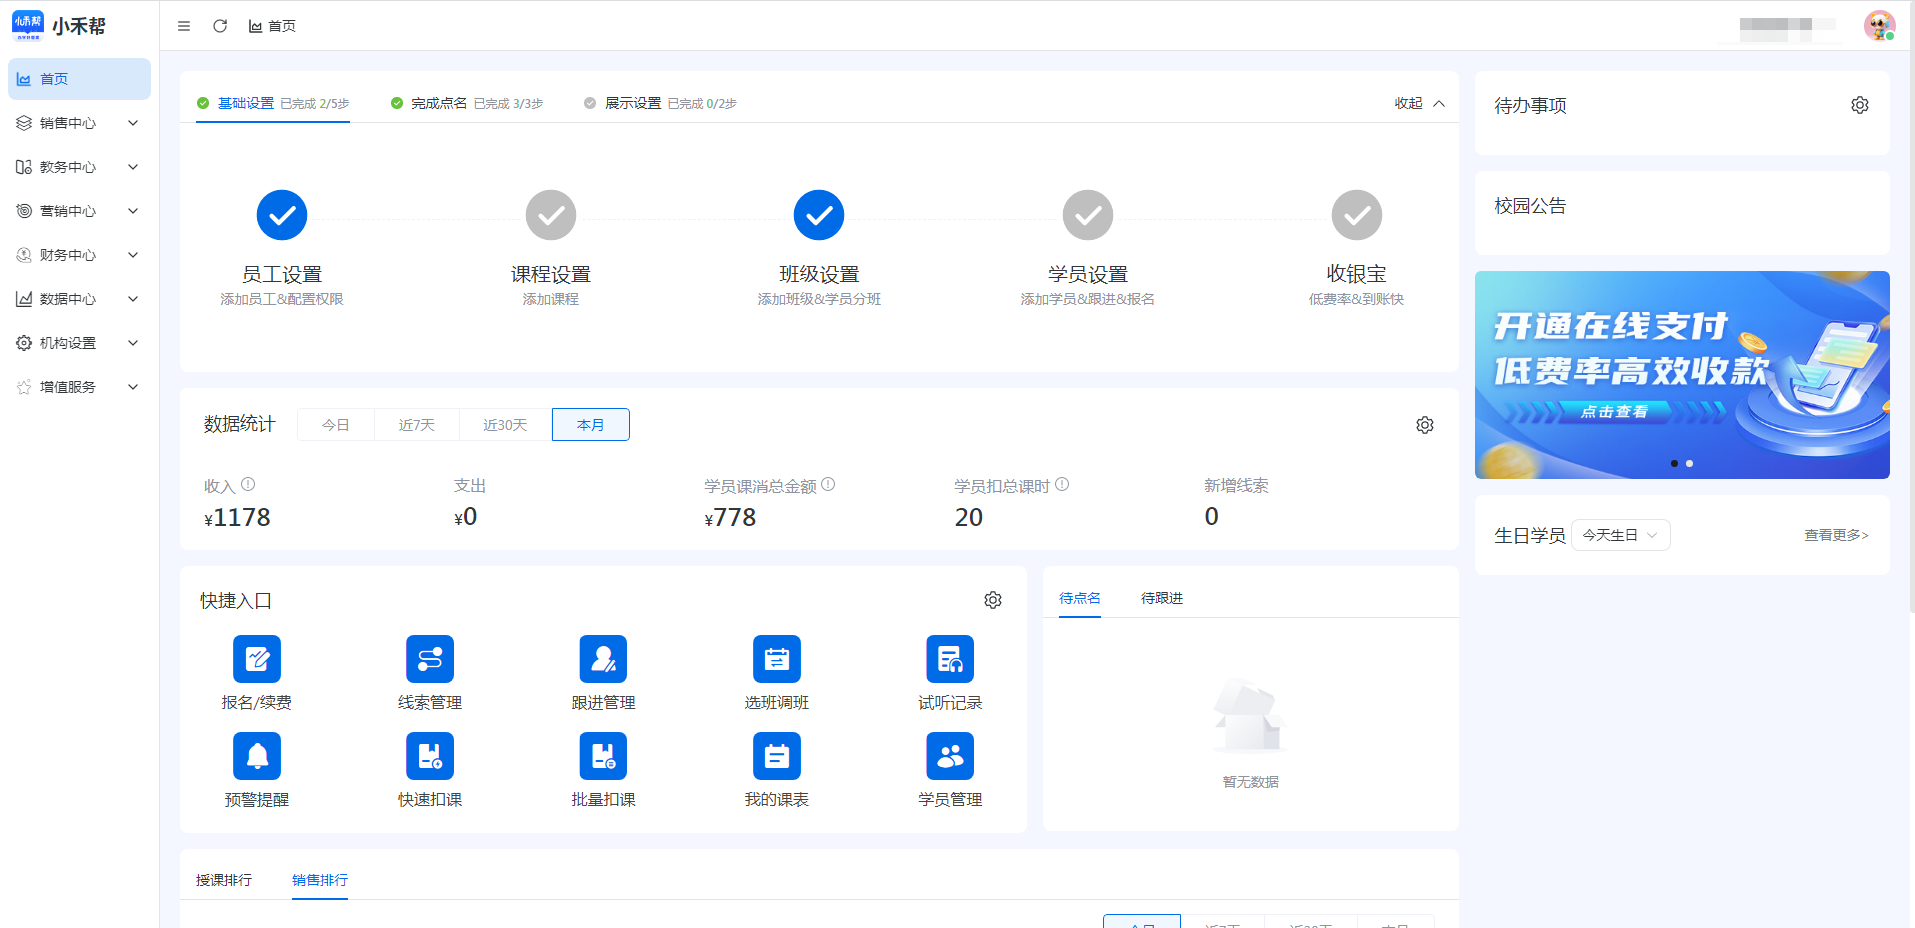Open the 预警提醒 bell icon
1915x928 pixels.
(257, 757)
